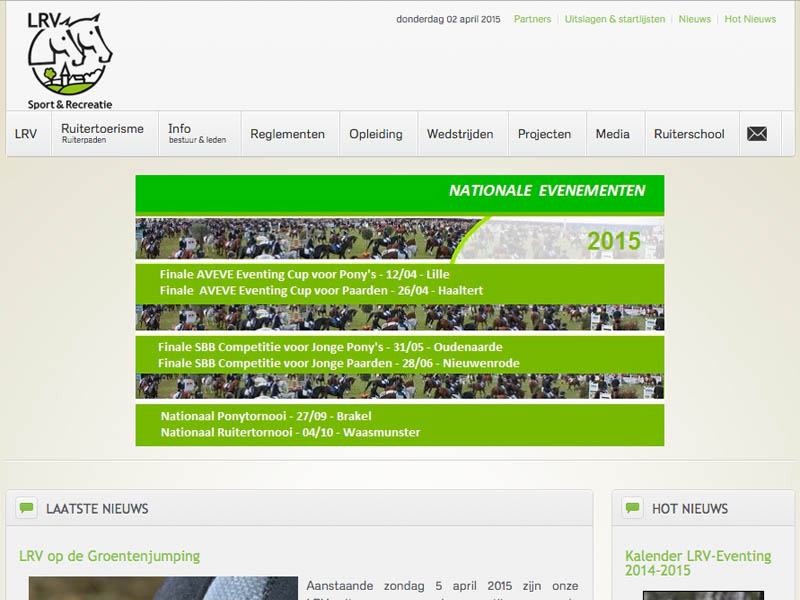800x600 pixels.
Task: Open the Kalender LRV-Eventing 2014-2015 link
Action: (x=698, y=563)
